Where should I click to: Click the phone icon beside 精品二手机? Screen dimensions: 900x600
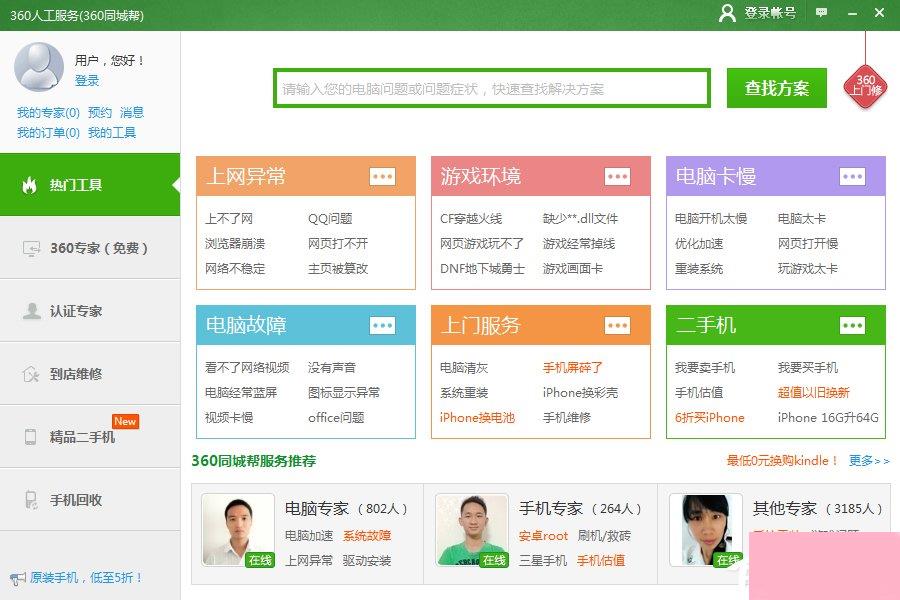coord(30,437)
